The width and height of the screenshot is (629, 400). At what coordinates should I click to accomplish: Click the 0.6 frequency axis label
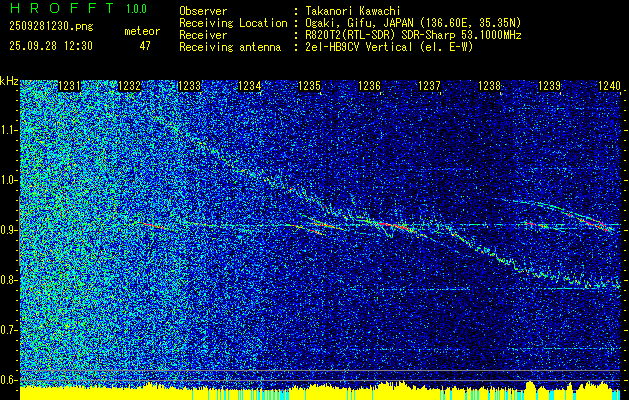coord(8,380)
